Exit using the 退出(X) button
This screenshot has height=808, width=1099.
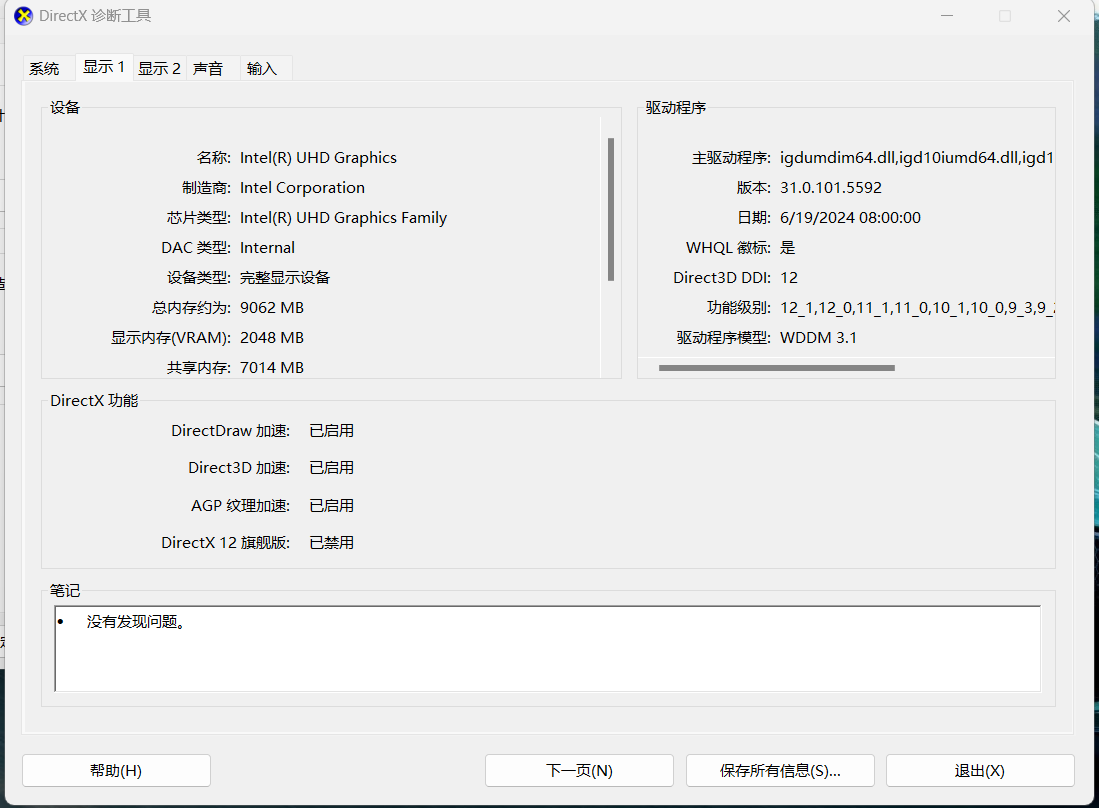[980, 770]
